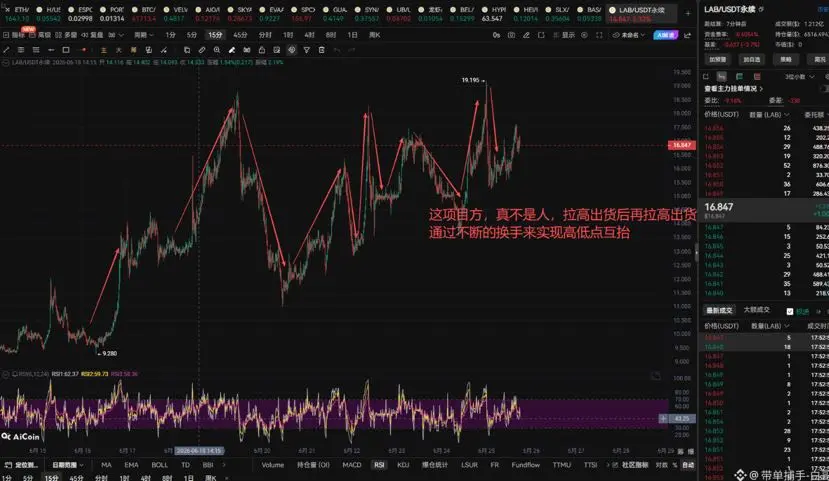This screenshot has width=829, height=481.
Task: Enter fullscreen chart mode
Action: tap(599, 35)
